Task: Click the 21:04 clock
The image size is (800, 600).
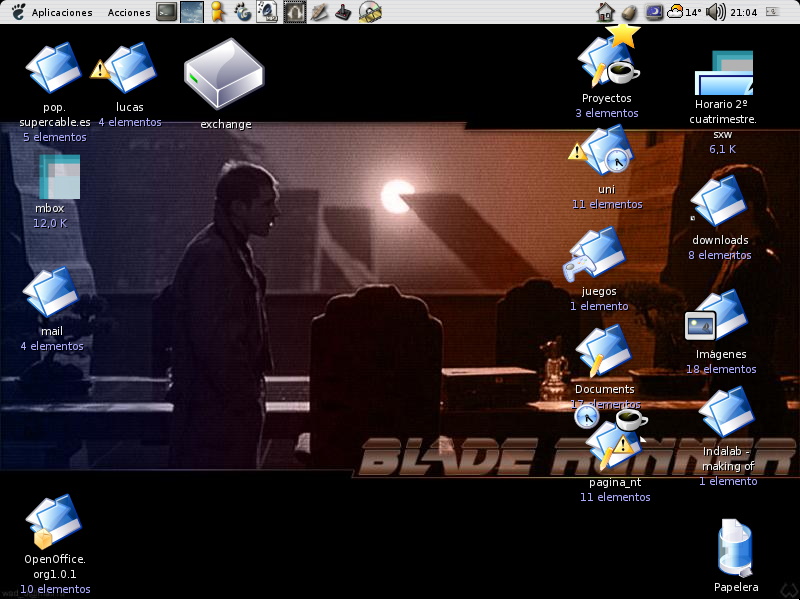Action: pyautogui.click(x=743, y=12)
